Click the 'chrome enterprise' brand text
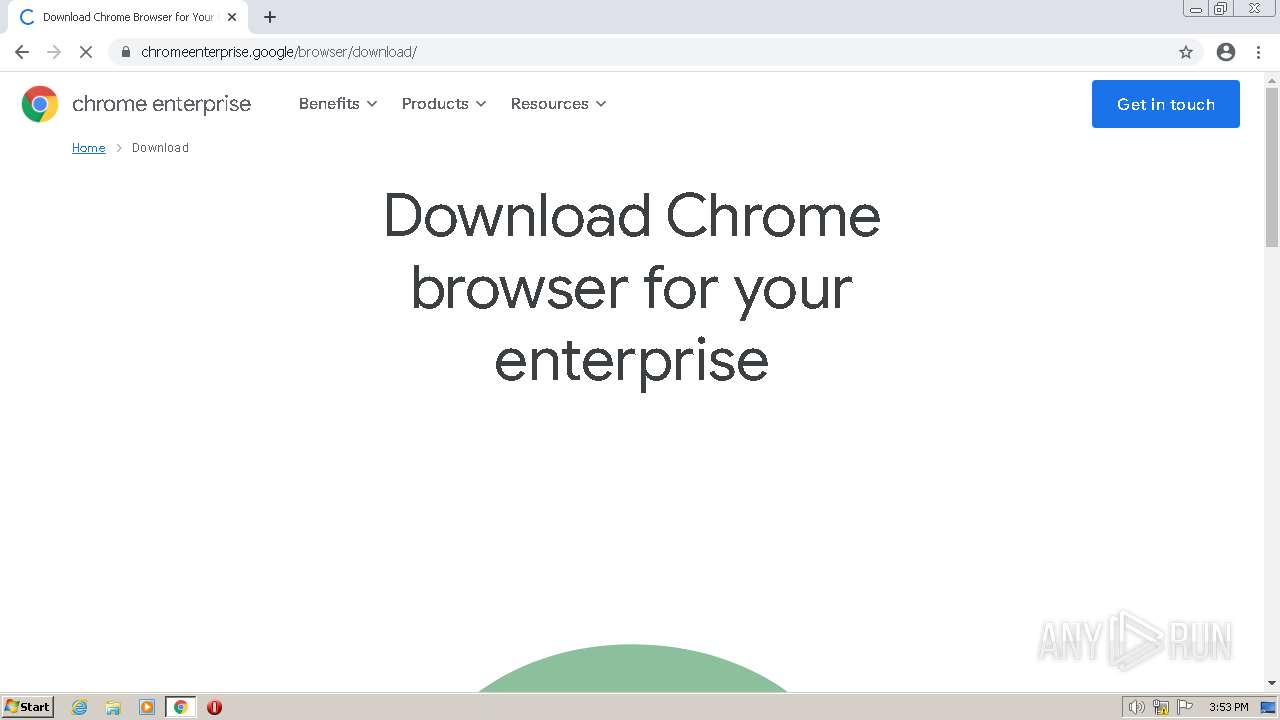1280x720 pixels. coord(161,104)
